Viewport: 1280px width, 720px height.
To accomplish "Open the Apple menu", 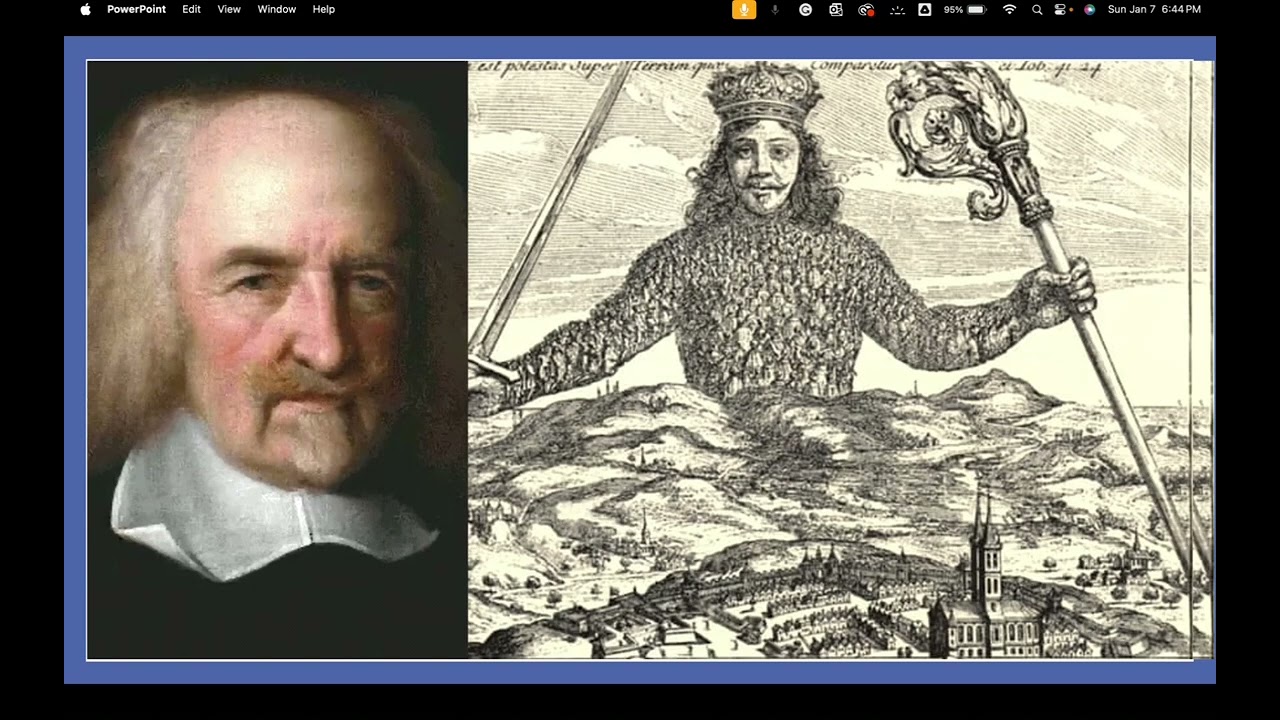I will click(85, 9).
